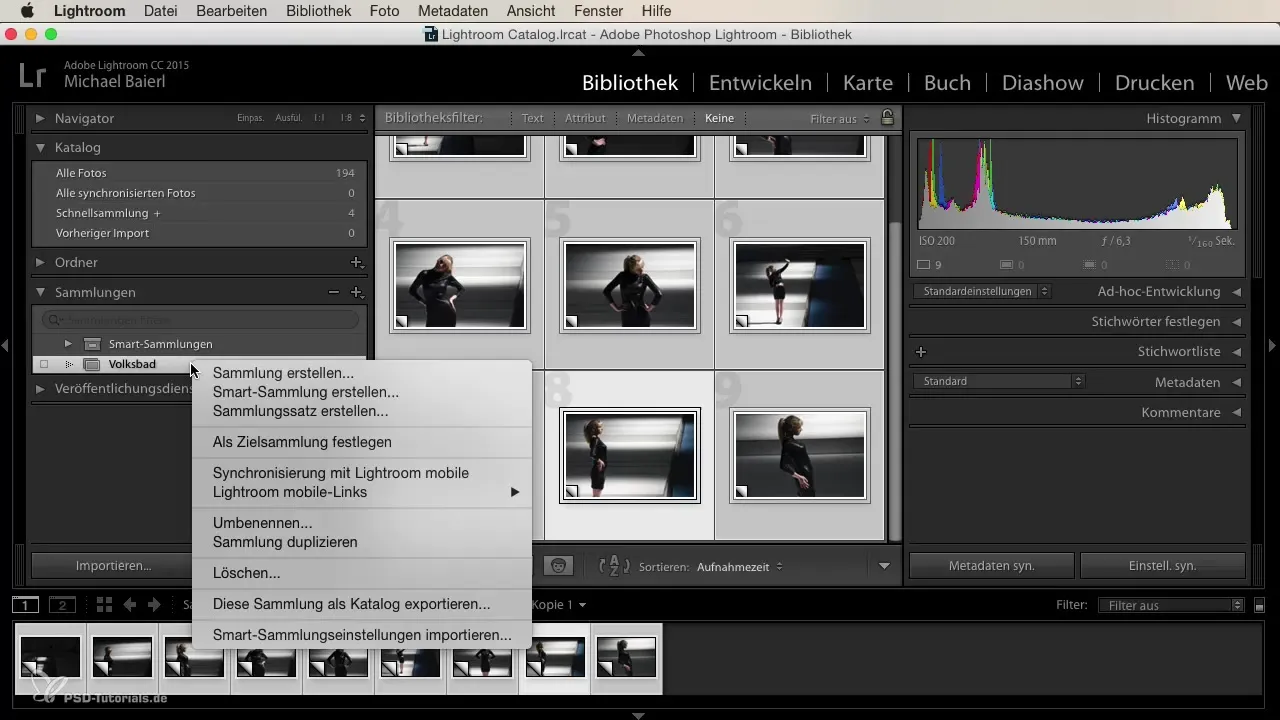This screenshot has width=1280, height=720.
Task: Expand the Smart-Sammlungen set
Action: click(x=69, y=344)
